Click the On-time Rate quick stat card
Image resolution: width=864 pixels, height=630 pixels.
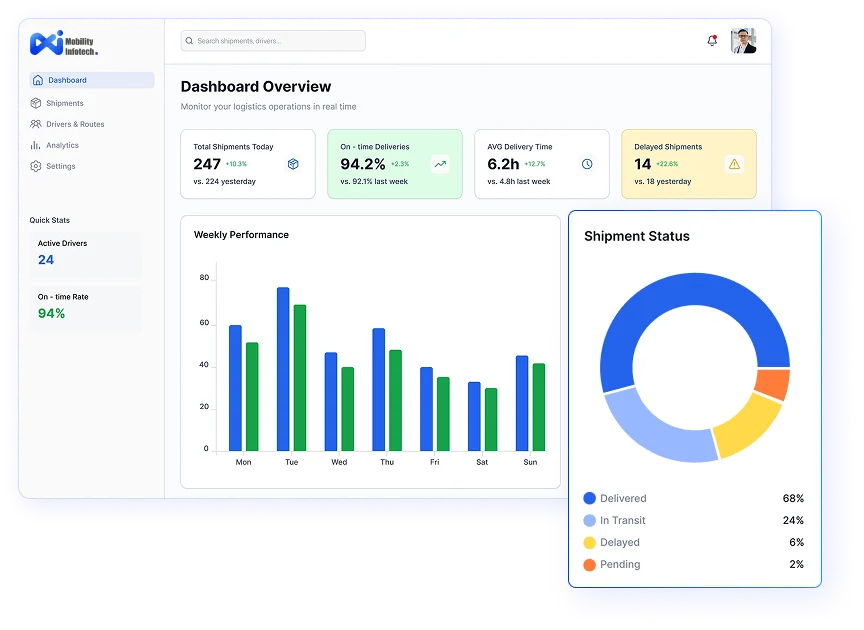(85, 307)
